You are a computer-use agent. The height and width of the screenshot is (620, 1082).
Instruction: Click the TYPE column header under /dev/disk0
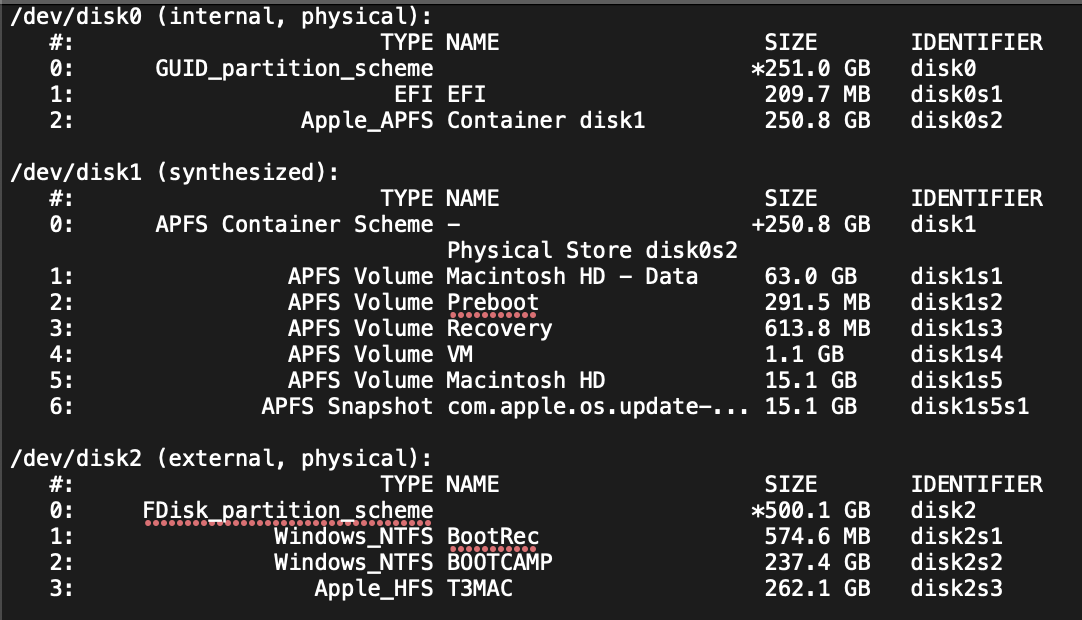pos(407,43)
